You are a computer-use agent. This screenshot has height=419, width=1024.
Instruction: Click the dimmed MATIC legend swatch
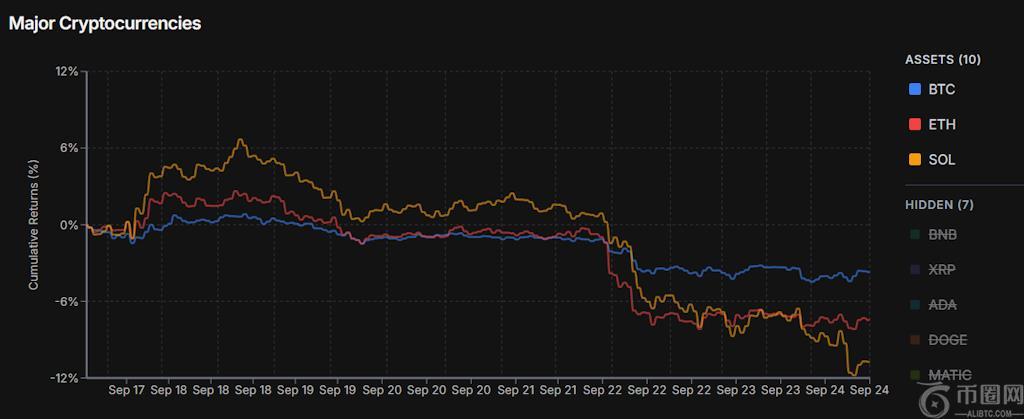pos(914,376)
